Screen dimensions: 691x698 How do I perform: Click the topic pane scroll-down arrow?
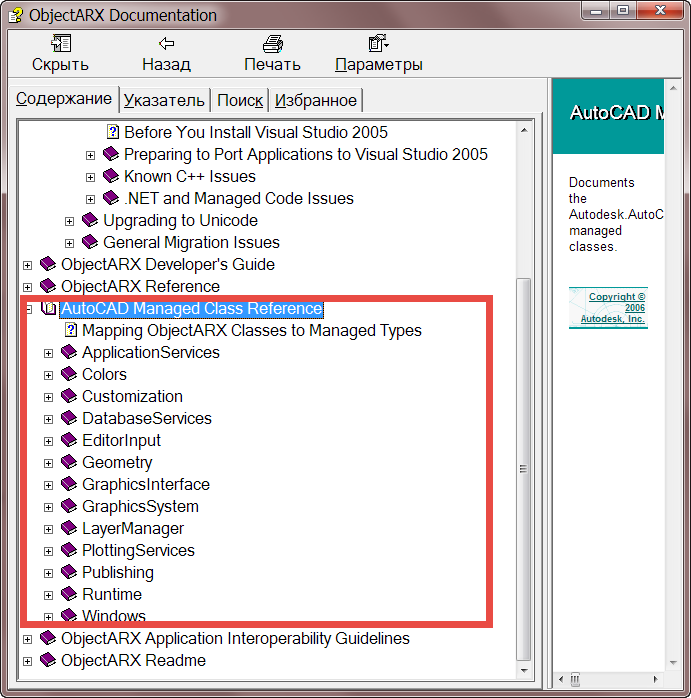pos(673,663)
